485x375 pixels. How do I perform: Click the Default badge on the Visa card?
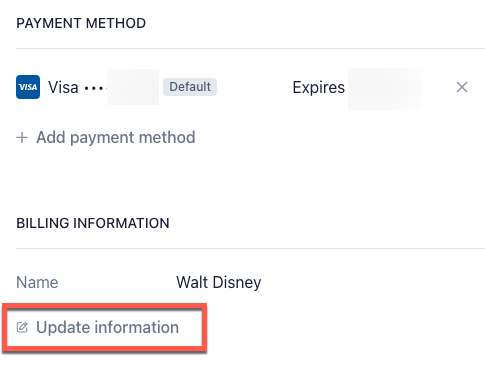[190, 87]
